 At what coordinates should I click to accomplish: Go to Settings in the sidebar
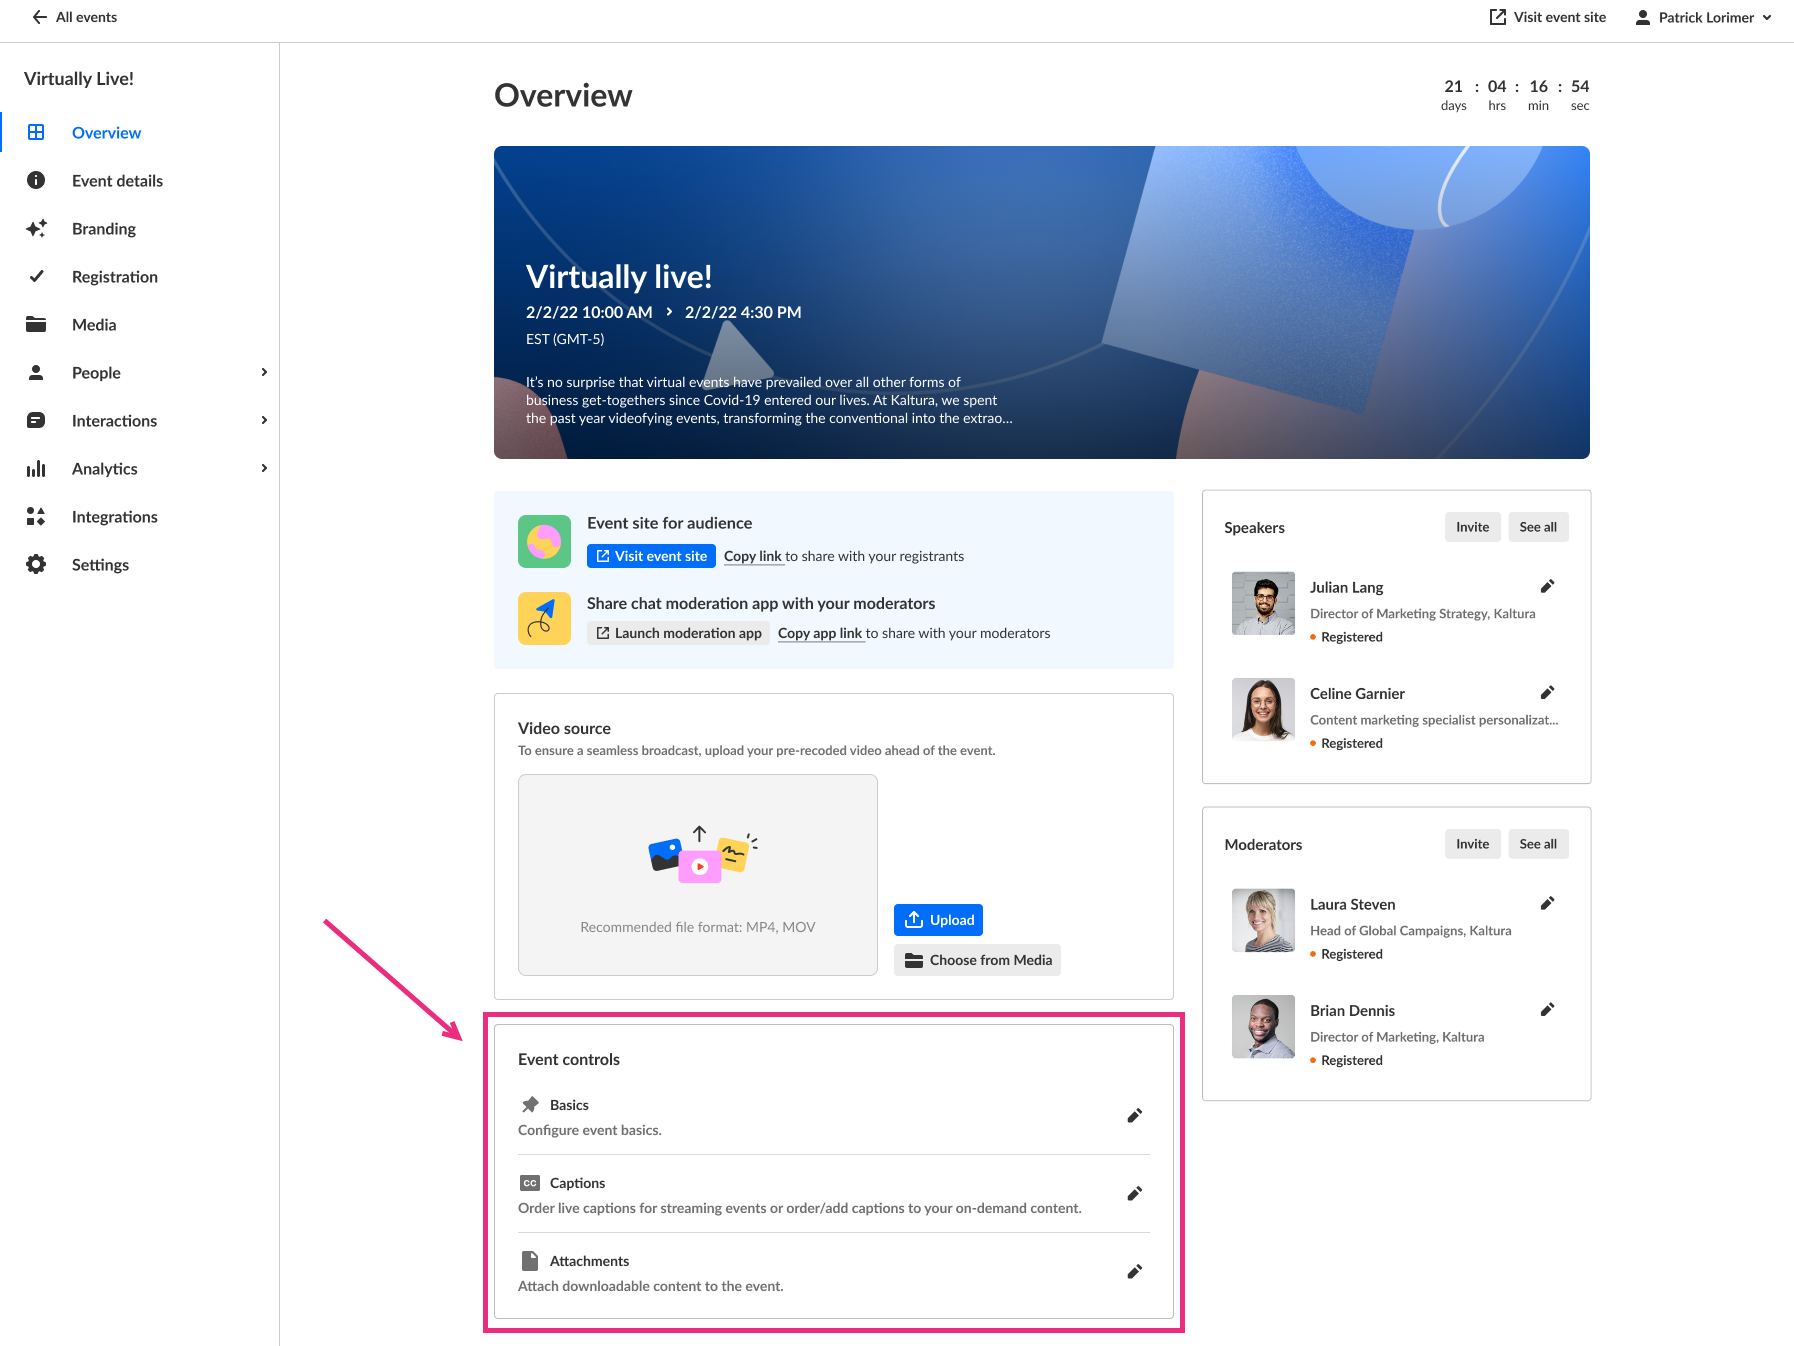(100, 565)
